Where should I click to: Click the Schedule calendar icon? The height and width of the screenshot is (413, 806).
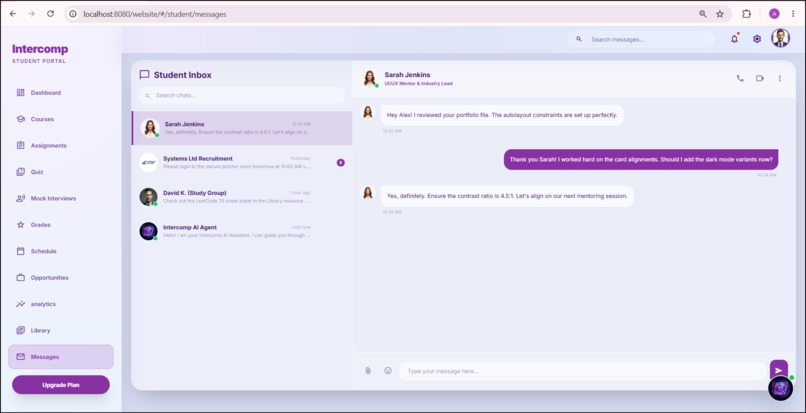click(21, 251)
